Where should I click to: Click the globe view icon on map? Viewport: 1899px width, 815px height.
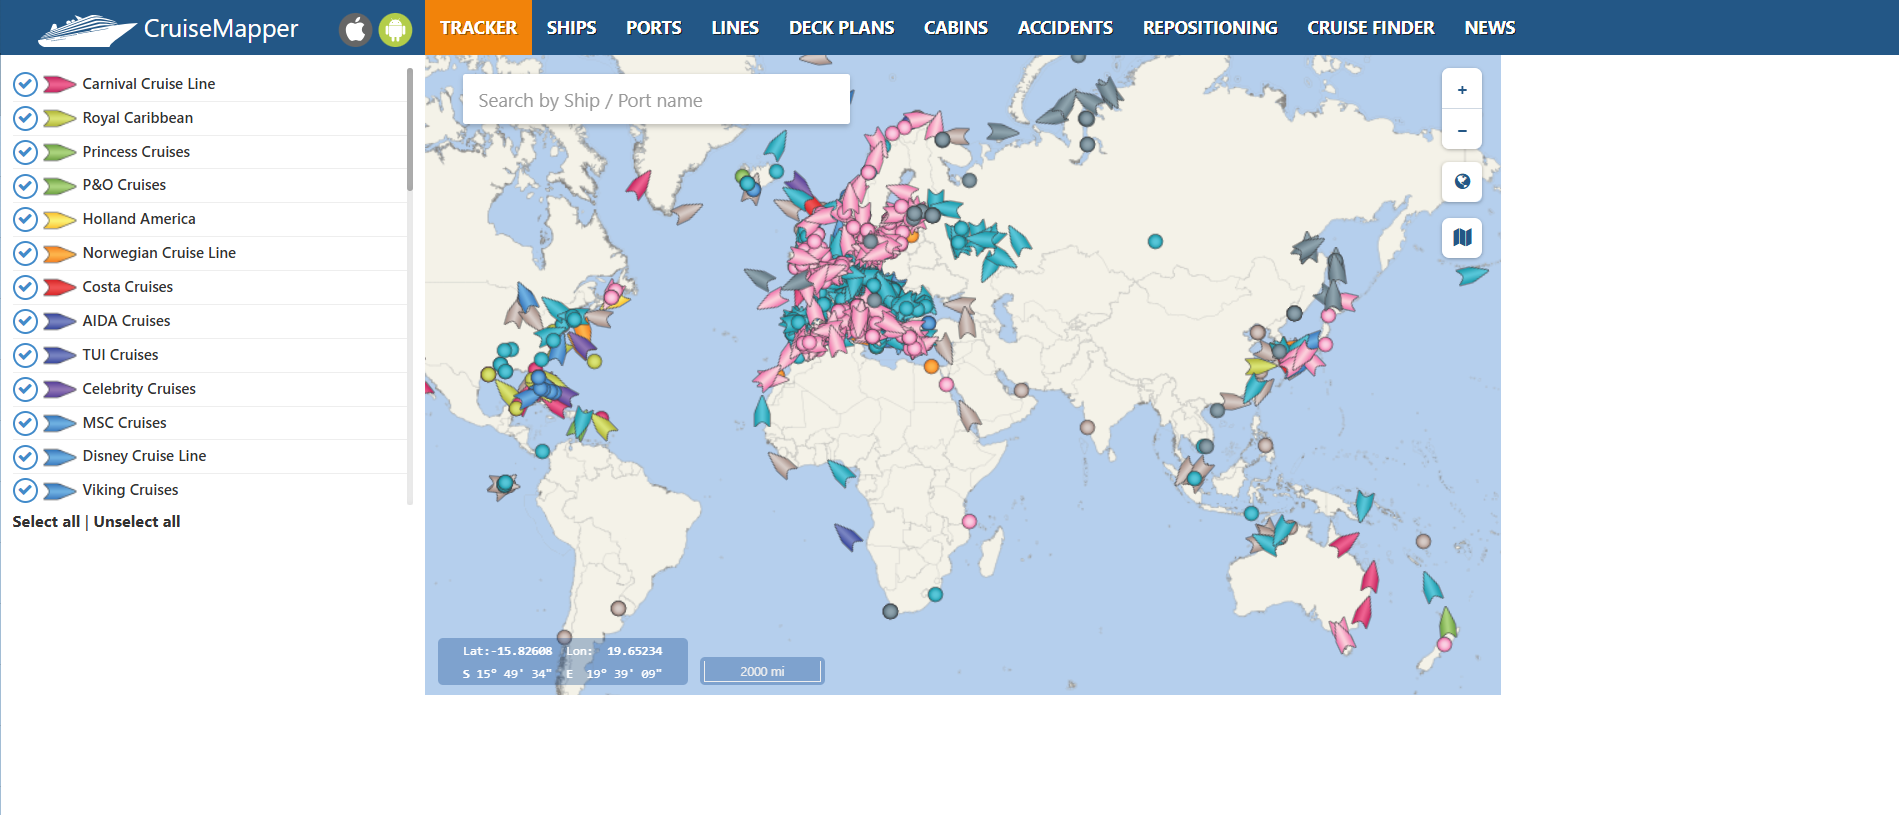[x=1462, y=182]
